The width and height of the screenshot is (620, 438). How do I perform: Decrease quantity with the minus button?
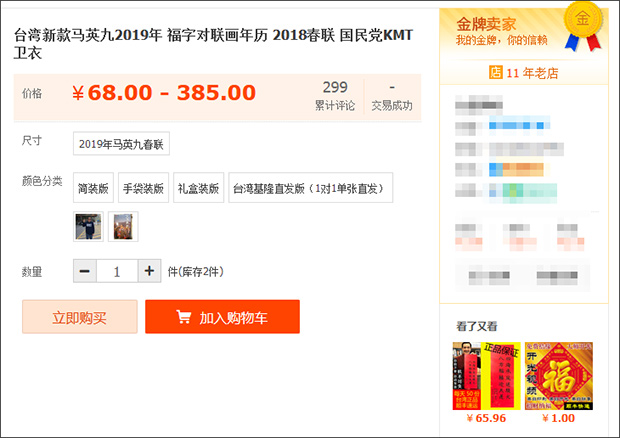tap(85, 271)
